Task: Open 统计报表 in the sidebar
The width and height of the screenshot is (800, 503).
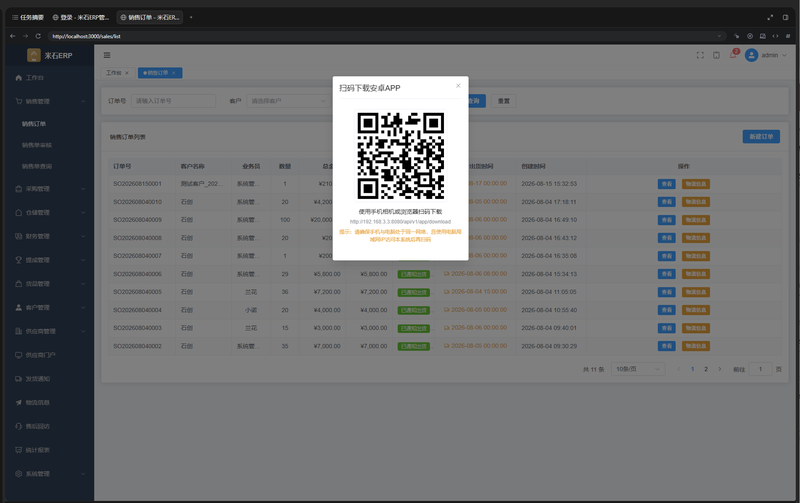Action: pos(49,450)
